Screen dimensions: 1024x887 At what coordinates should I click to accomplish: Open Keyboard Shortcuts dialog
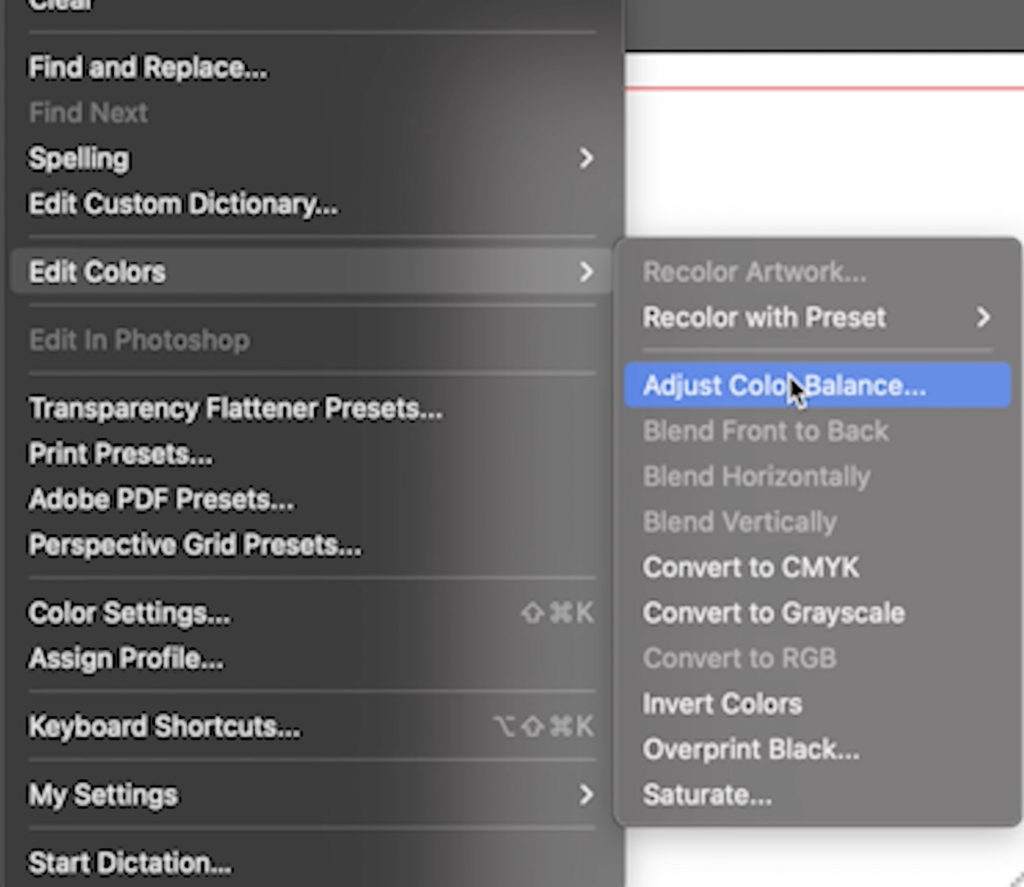[x=165, y=726]
